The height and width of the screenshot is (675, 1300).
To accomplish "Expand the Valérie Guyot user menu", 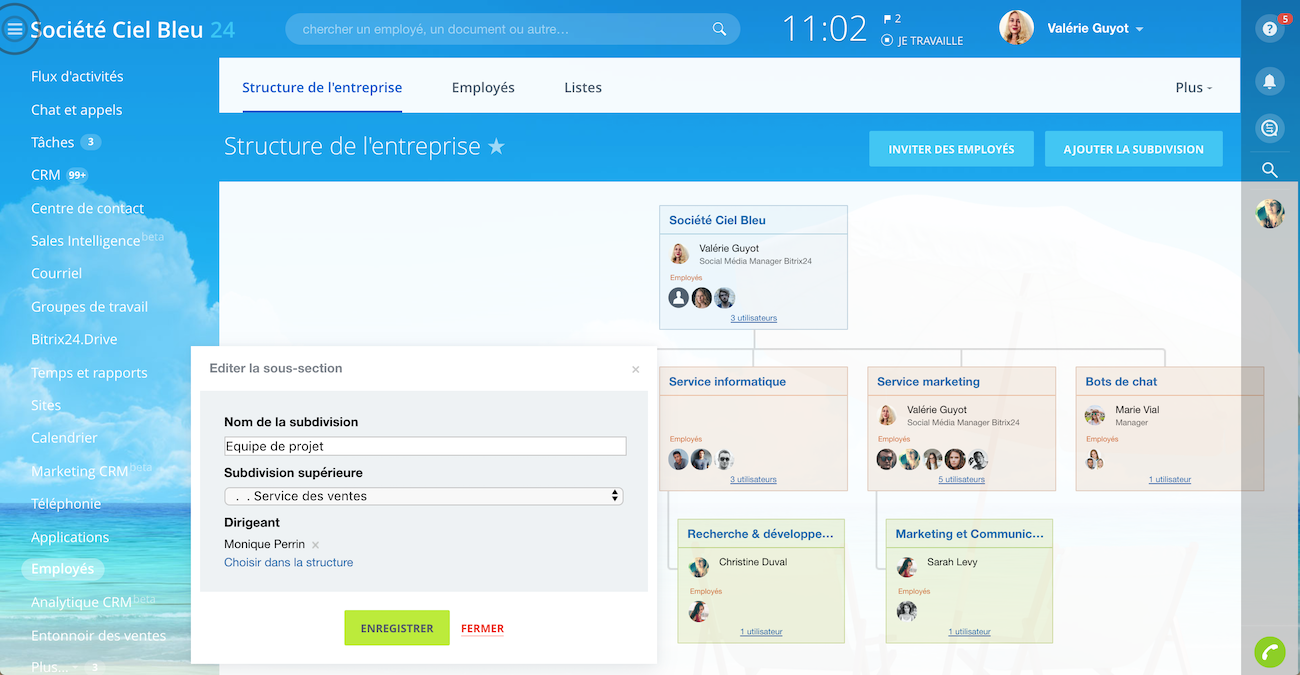I will click(1095, 29).
